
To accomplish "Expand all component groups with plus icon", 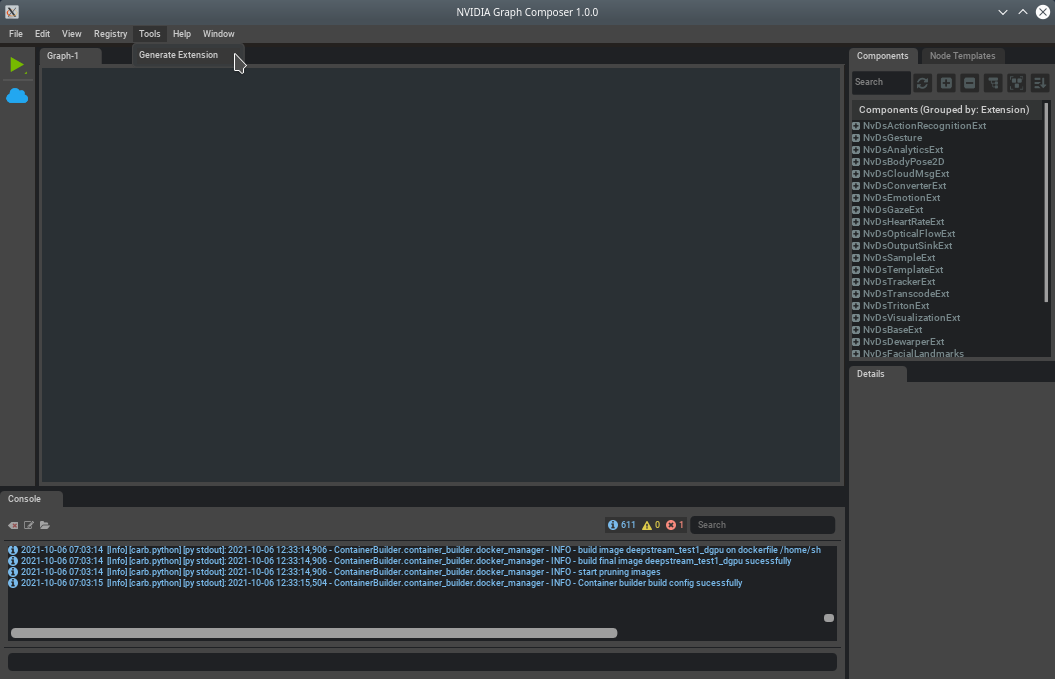I will coord(946,83).
